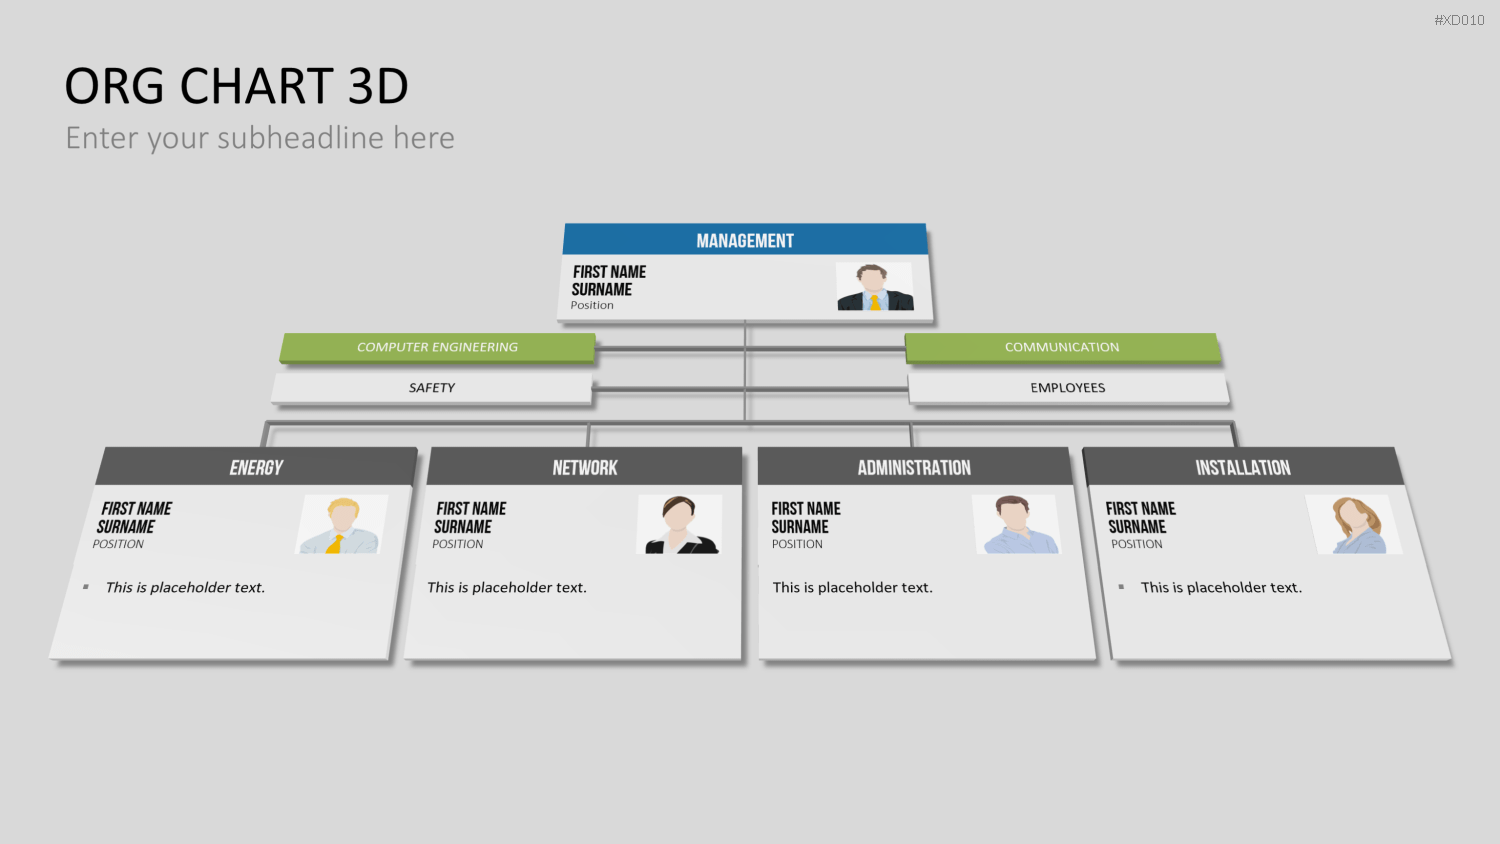Viewport: 1500px width, 844px height.
Task: Select FIRST NAME SURNAME in Network card
Action: coord(470,518)
